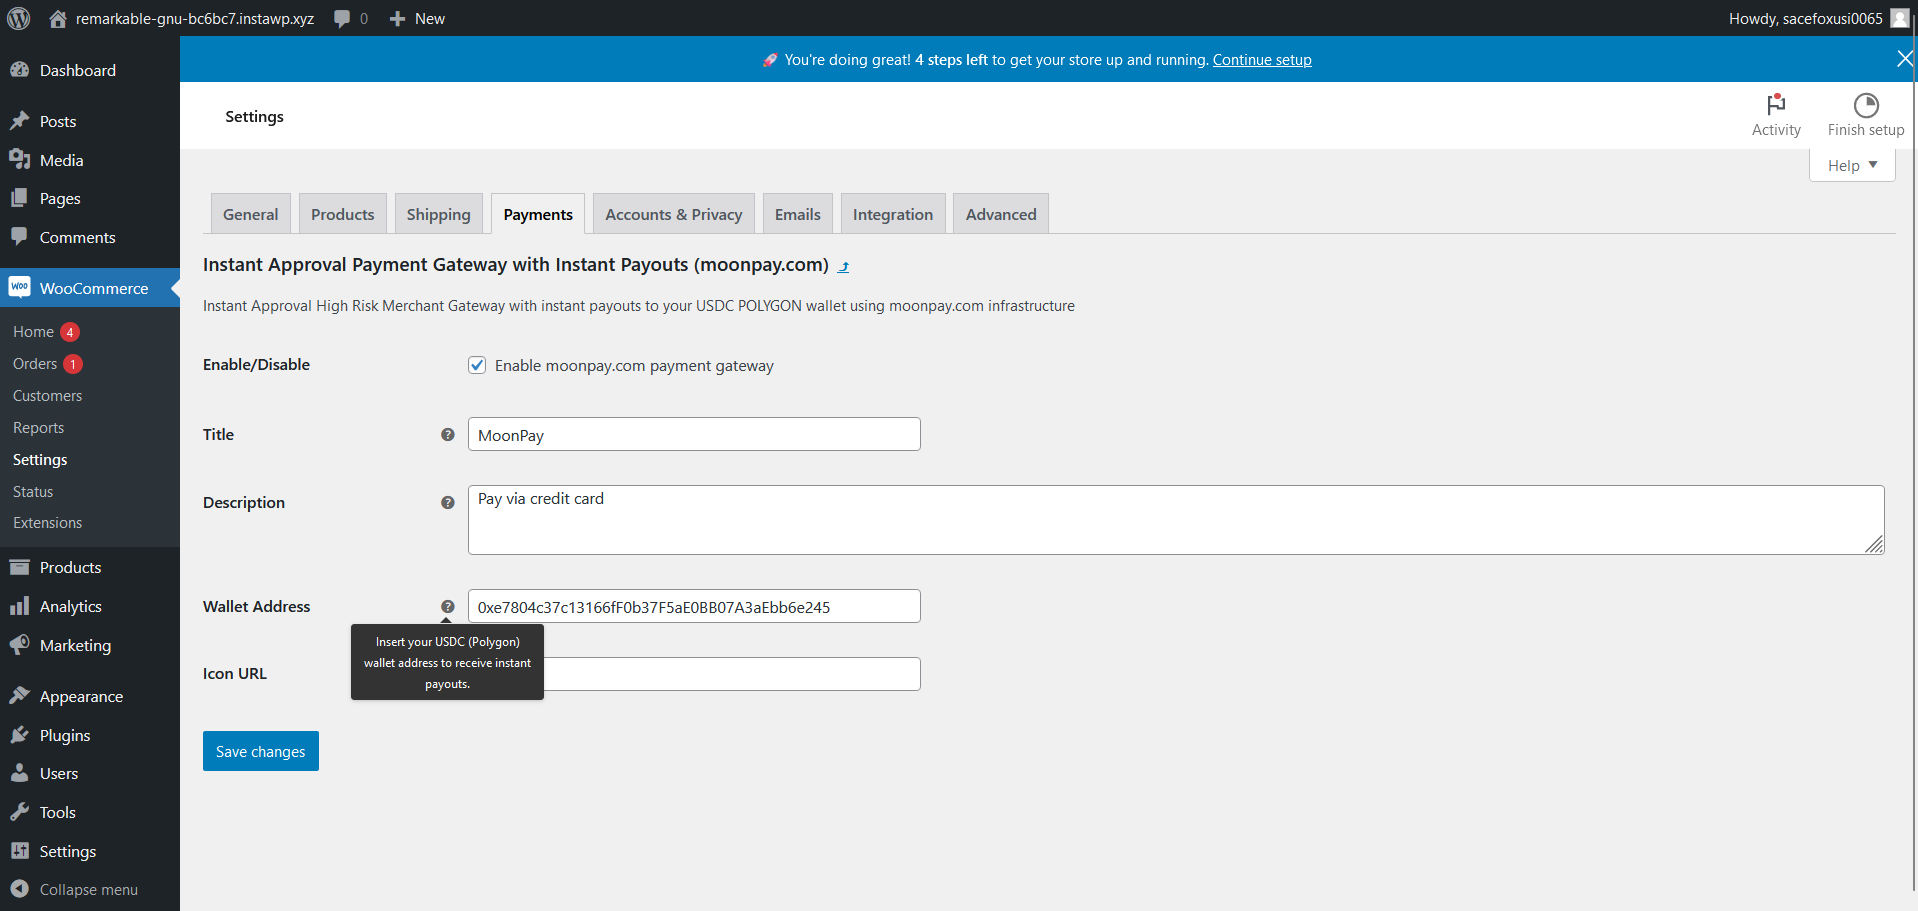Open WooCommerce Reports submenu
Screen dimensions: 1918x911
[x=38, y=427]
